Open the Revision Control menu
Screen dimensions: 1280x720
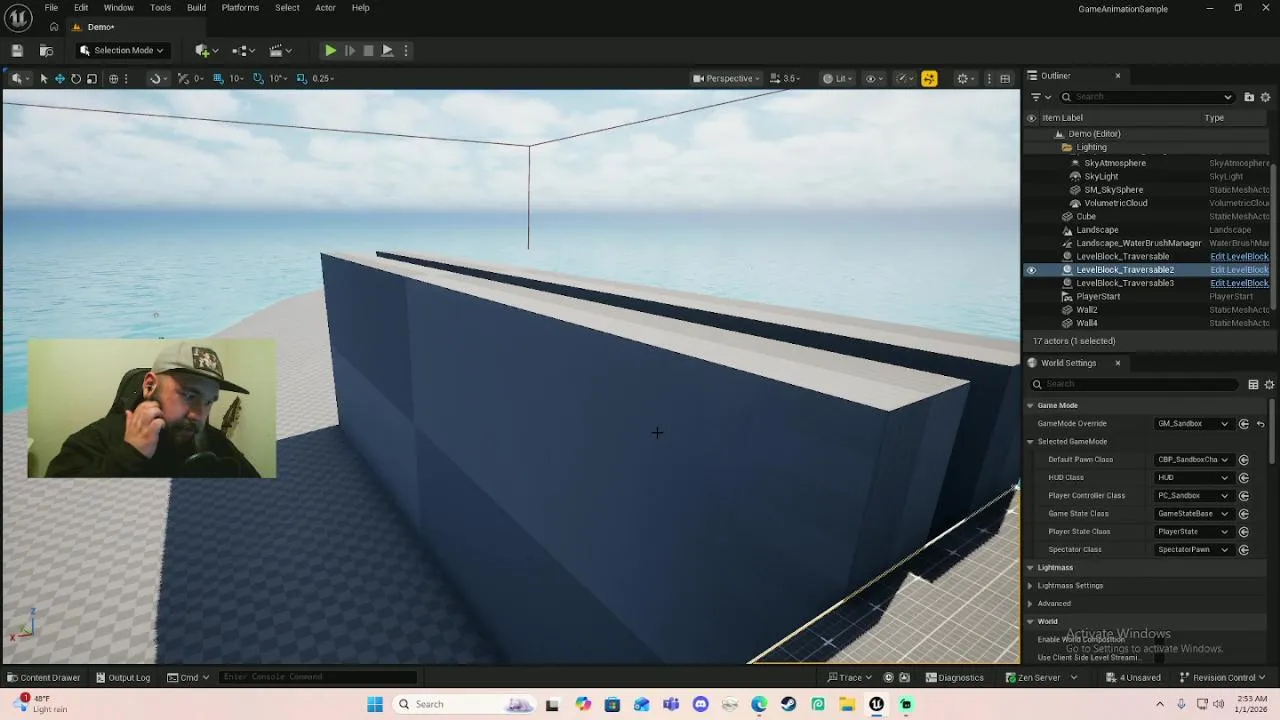click(1223, 678)
